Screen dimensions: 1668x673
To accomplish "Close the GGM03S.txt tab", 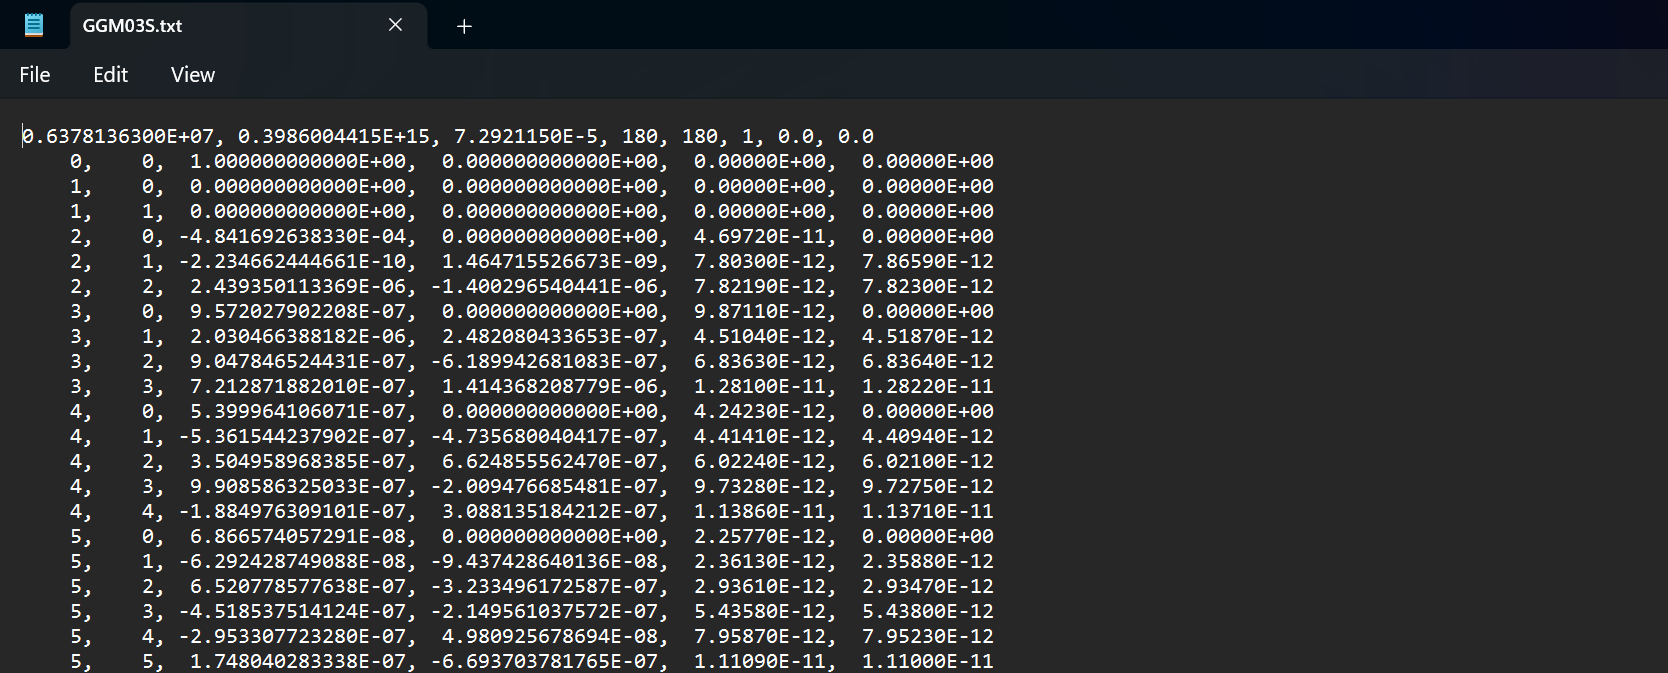I will point(395,25).
